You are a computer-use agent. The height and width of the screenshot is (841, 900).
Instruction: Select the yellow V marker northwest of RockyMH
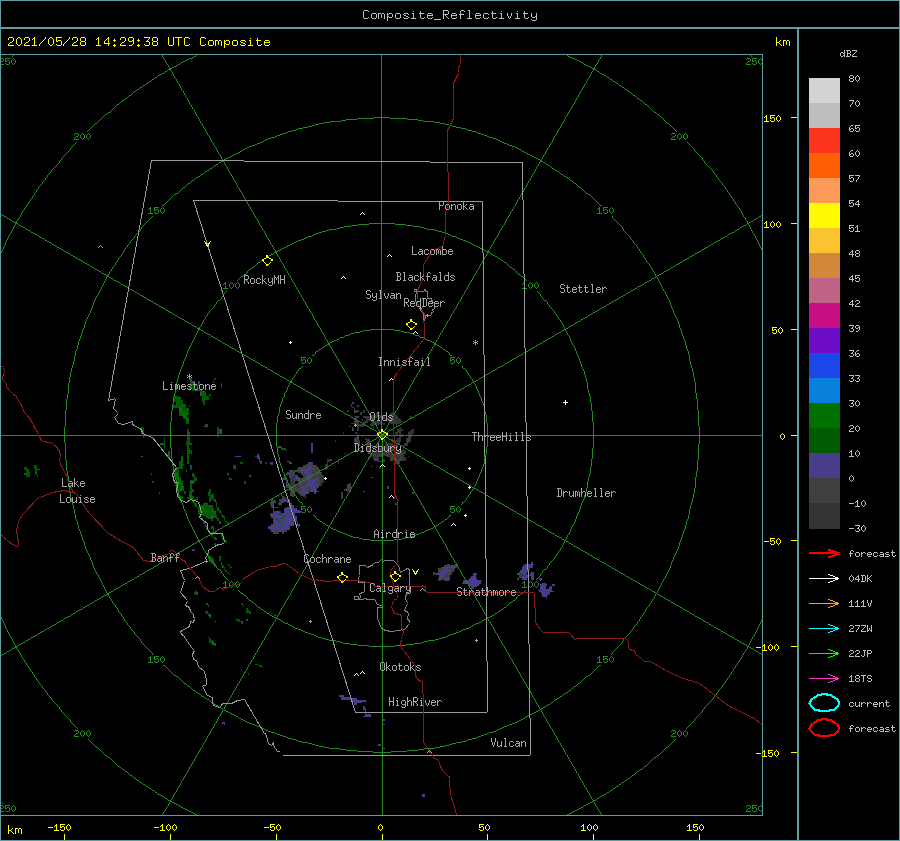pyautogui.click(x=208, y=244)
